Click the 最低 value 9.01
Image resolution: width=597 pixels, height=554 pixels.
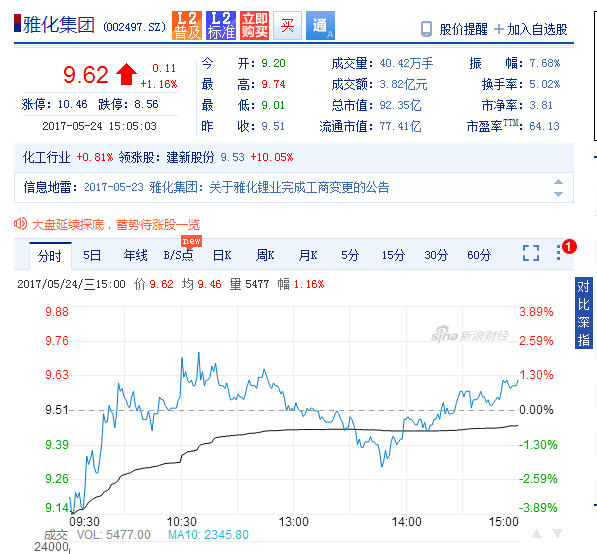click(x=273, y=105)
